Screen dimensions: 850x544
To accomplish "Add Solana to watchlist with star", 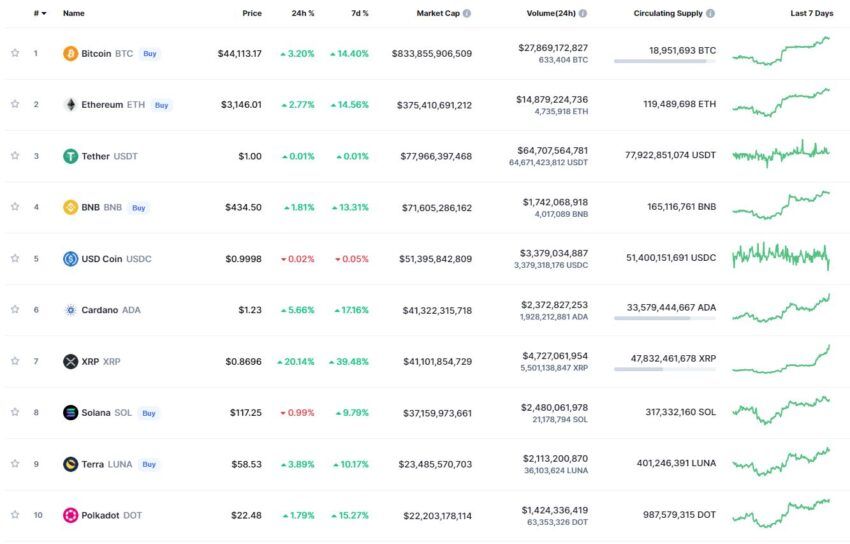I will click(x=15, y=412).
